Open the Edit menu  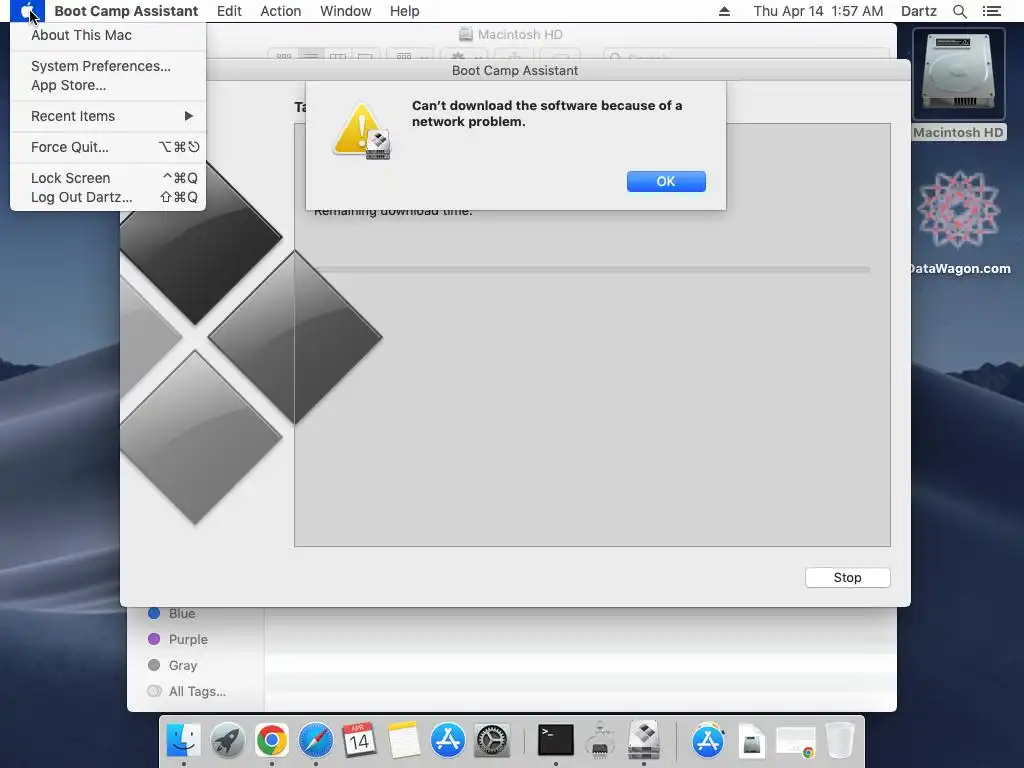pos(229,11)
